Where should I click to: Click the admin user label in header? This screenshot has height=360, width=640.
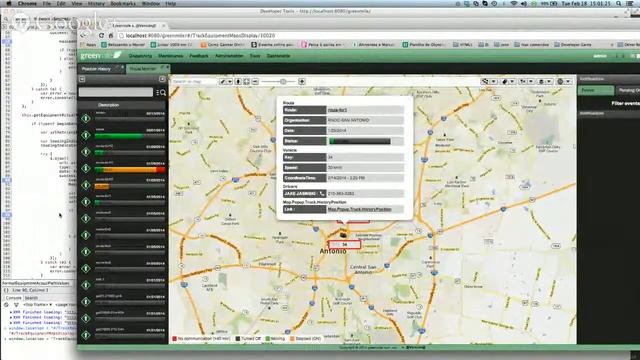point(600,56)
